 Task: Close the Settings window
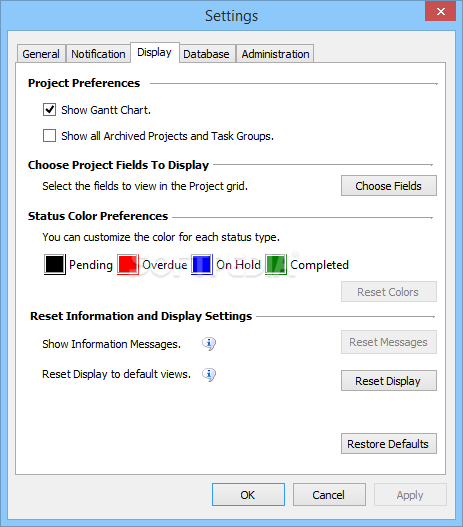point(440,11)
